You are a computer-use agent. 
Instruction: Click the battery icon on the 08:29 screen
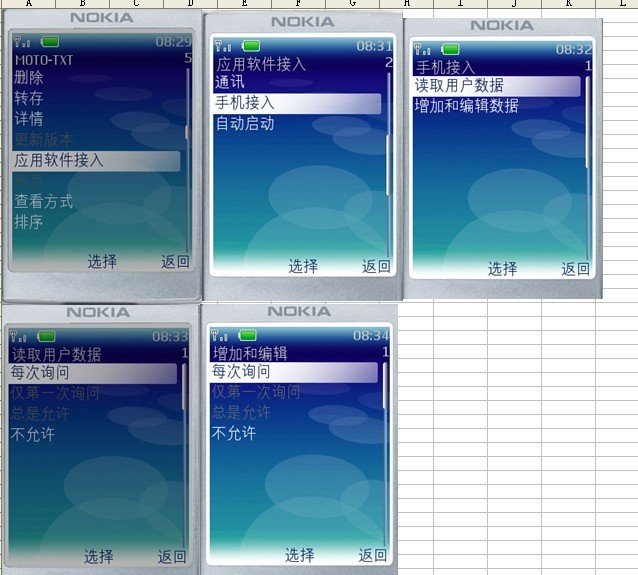[49, 42]
